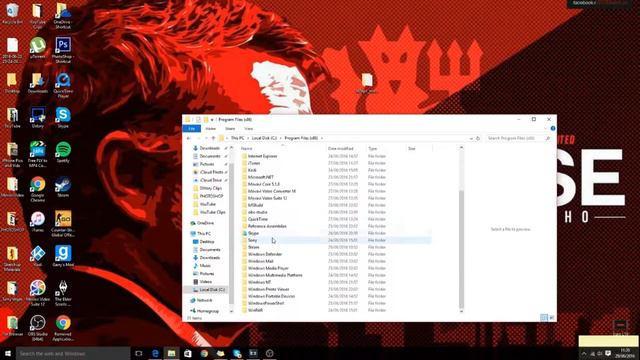The width and height of the screenshot is (640, 360).
Task: Switch to the Share ribbon tab
Action: 230,129
